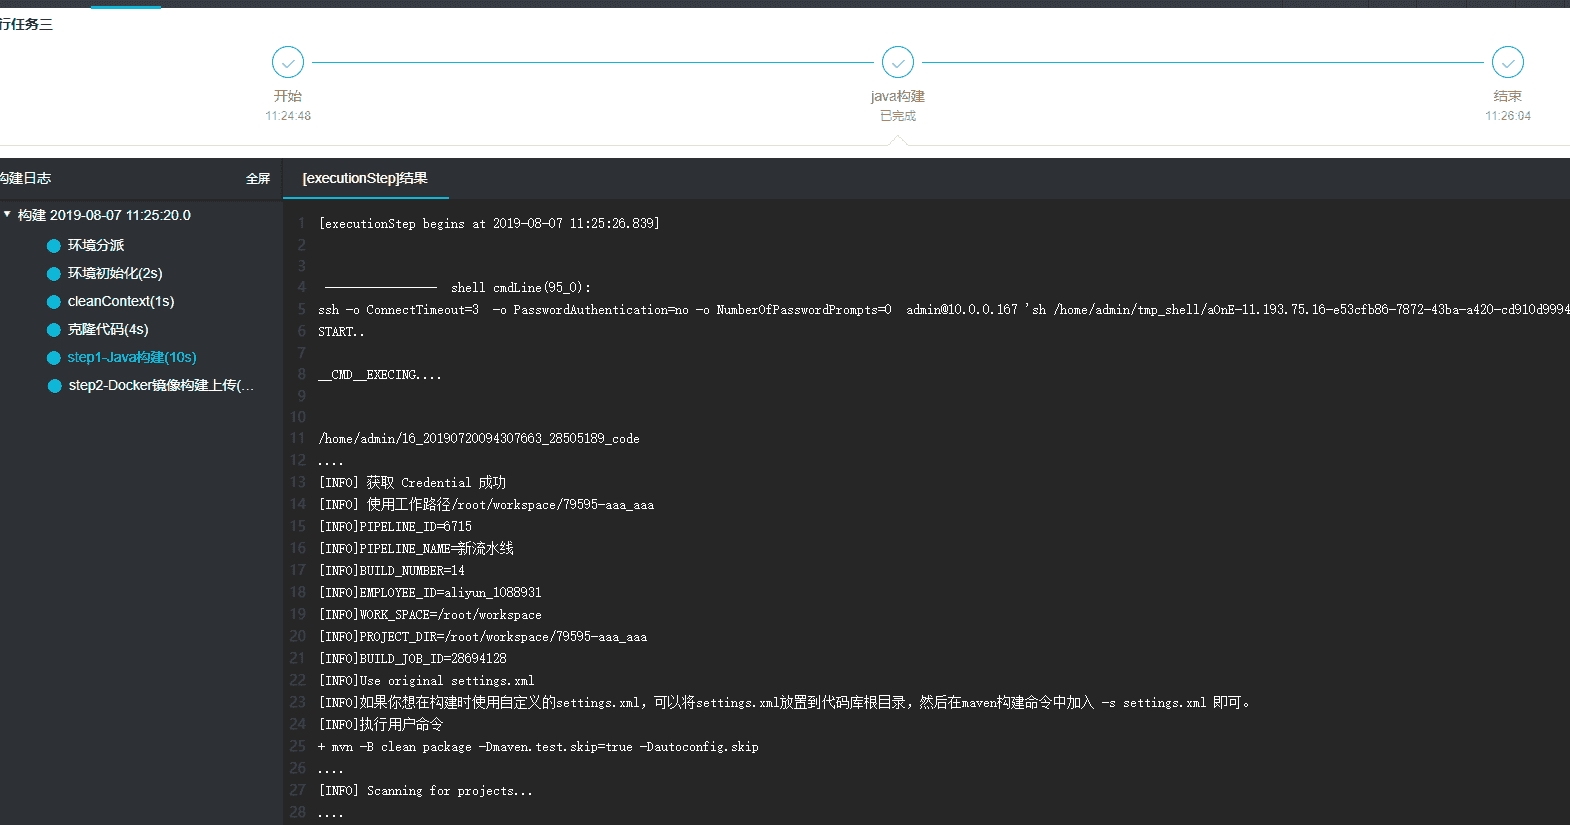Open the 环境分派 log step
Screen dimensions: 1570x825
96,245
